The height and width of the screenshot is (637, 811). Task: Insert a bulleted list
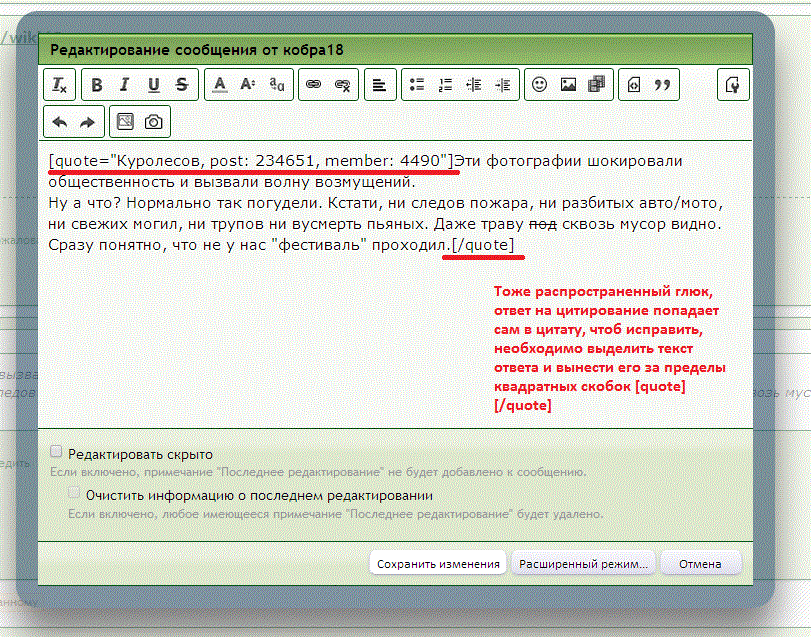(418, 86)
